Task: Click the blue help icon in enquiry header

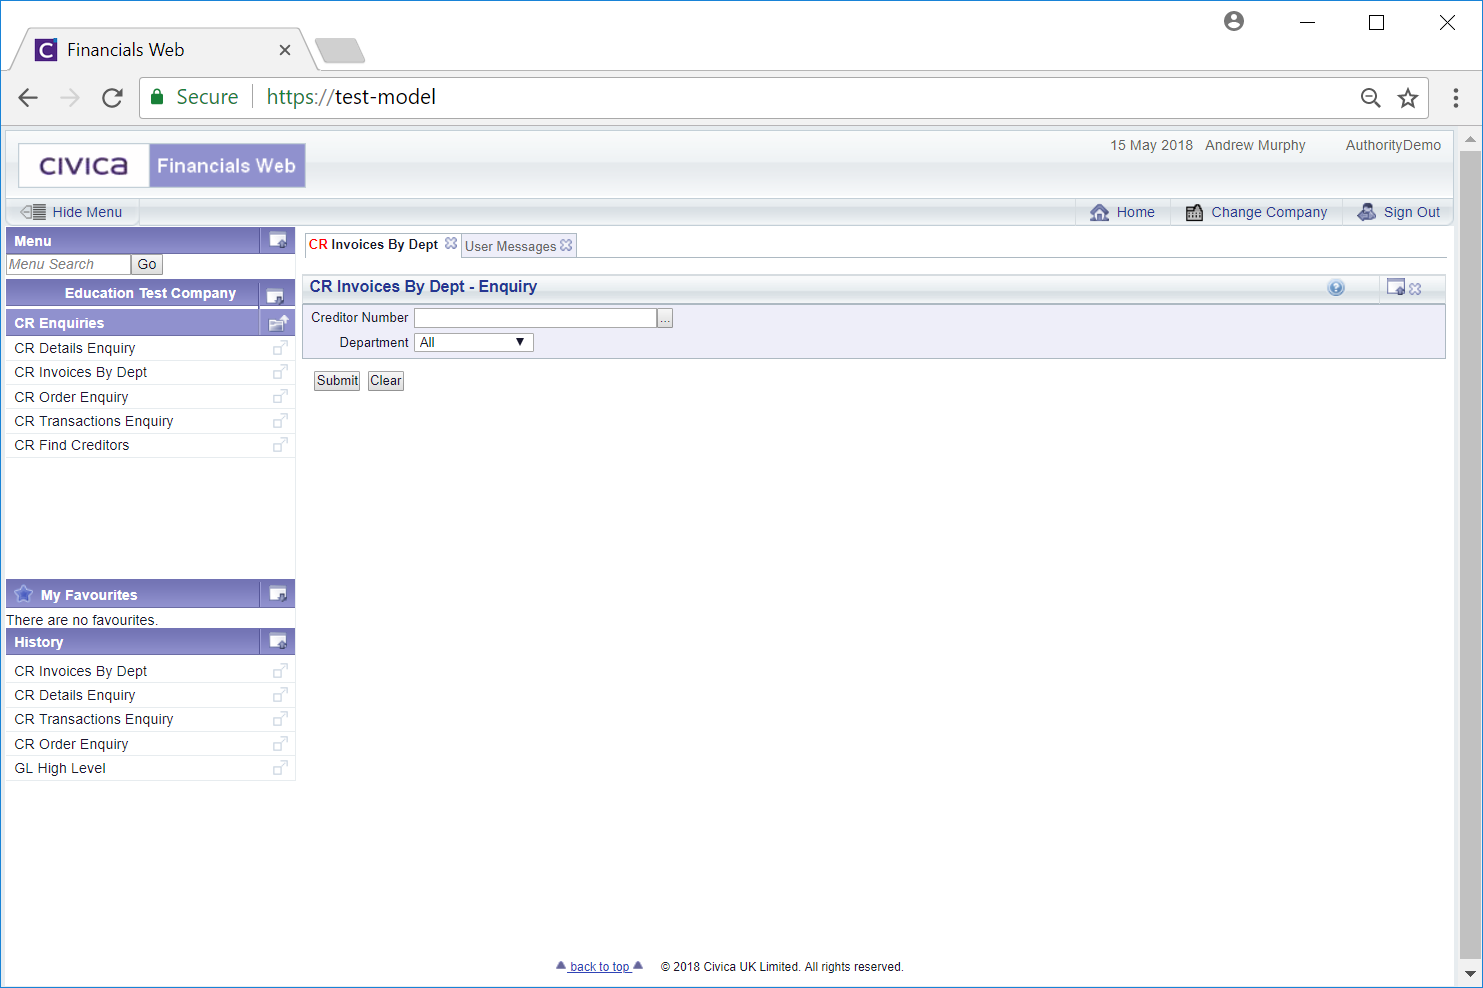Action: pos(1336,288)
